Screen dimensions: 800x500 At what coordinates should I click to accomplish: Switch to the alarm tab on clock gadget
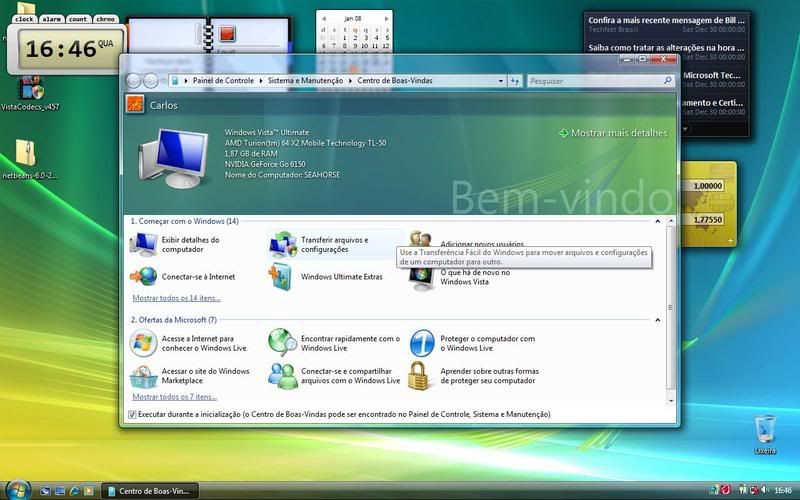[51, 19]
